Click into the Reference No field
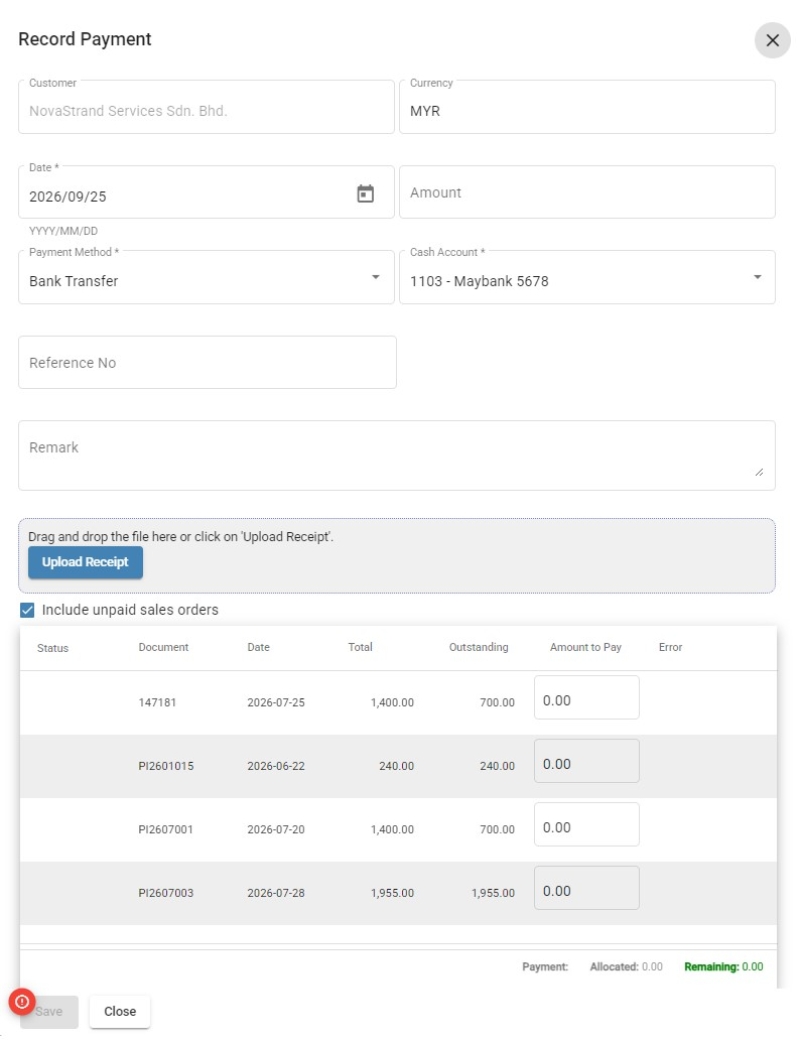800x1042 pixels. (207, 362)
